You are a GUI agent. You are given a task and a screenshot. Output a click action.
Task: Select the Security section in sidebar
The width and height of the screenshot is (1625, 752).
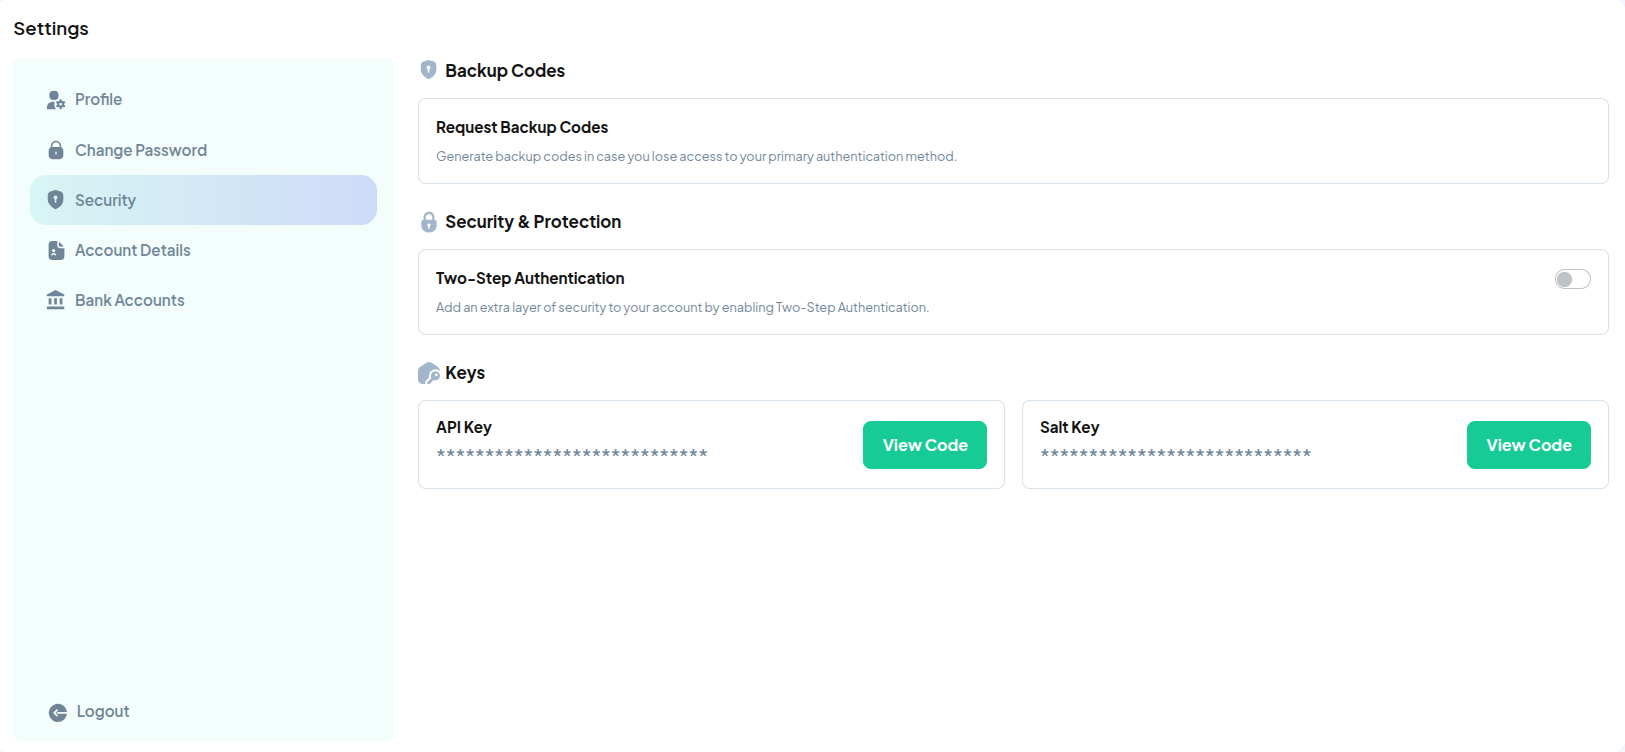104,199
